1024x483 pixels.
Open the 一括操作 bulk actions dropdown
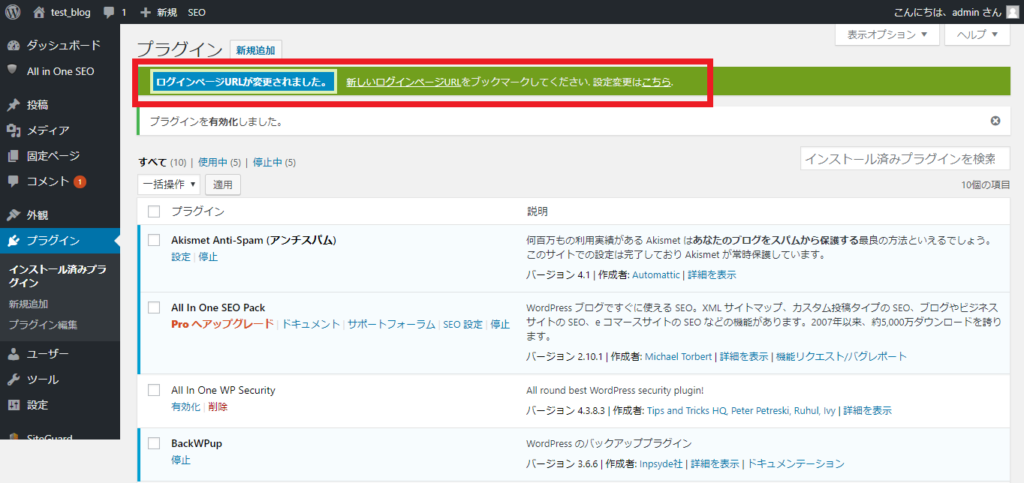168,184
